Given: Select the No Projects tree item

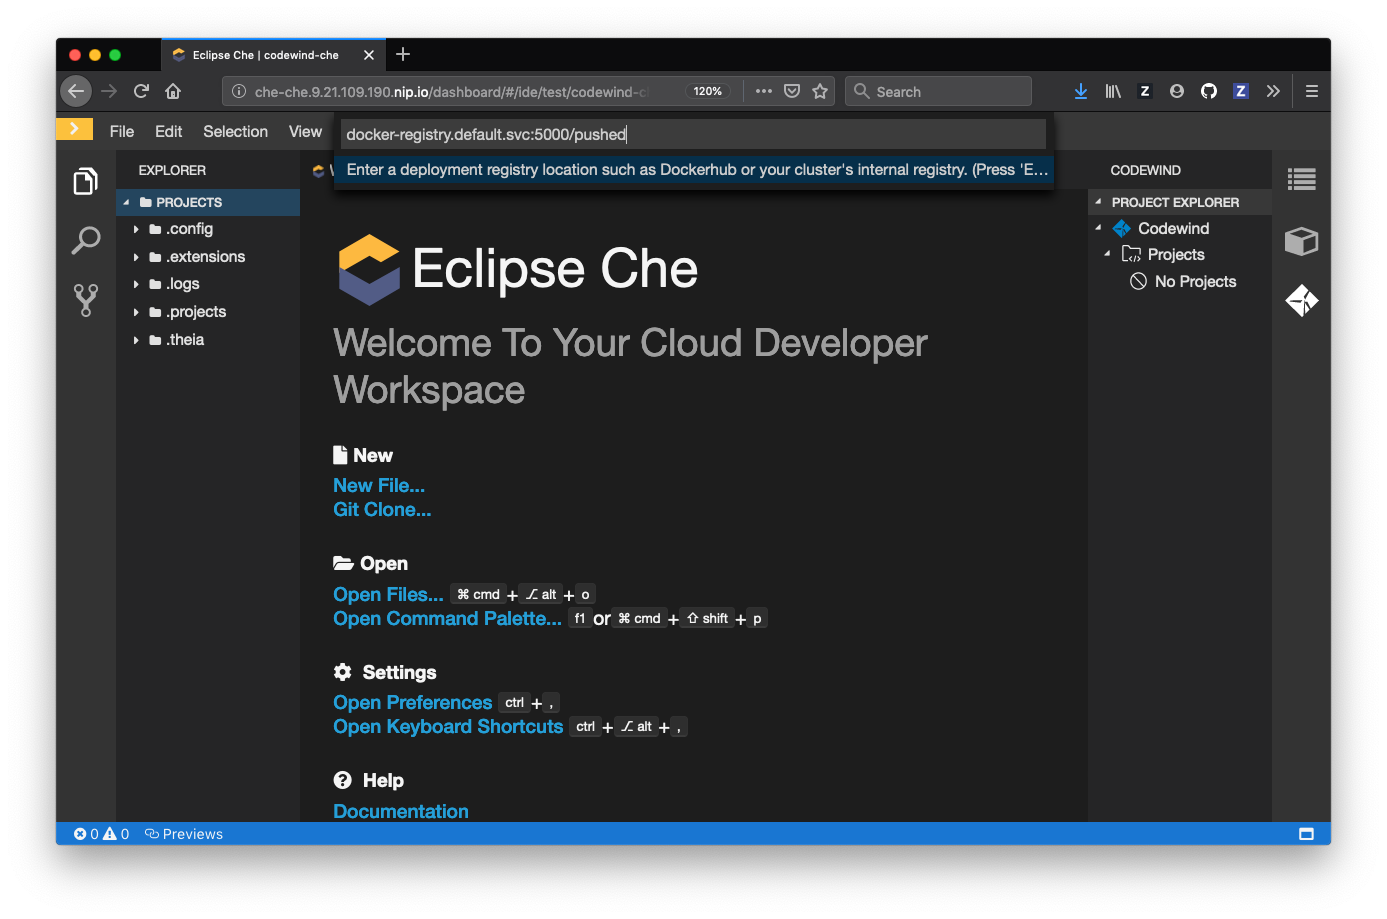Looking at the screenshot, I should click(x=1183, y=281).
